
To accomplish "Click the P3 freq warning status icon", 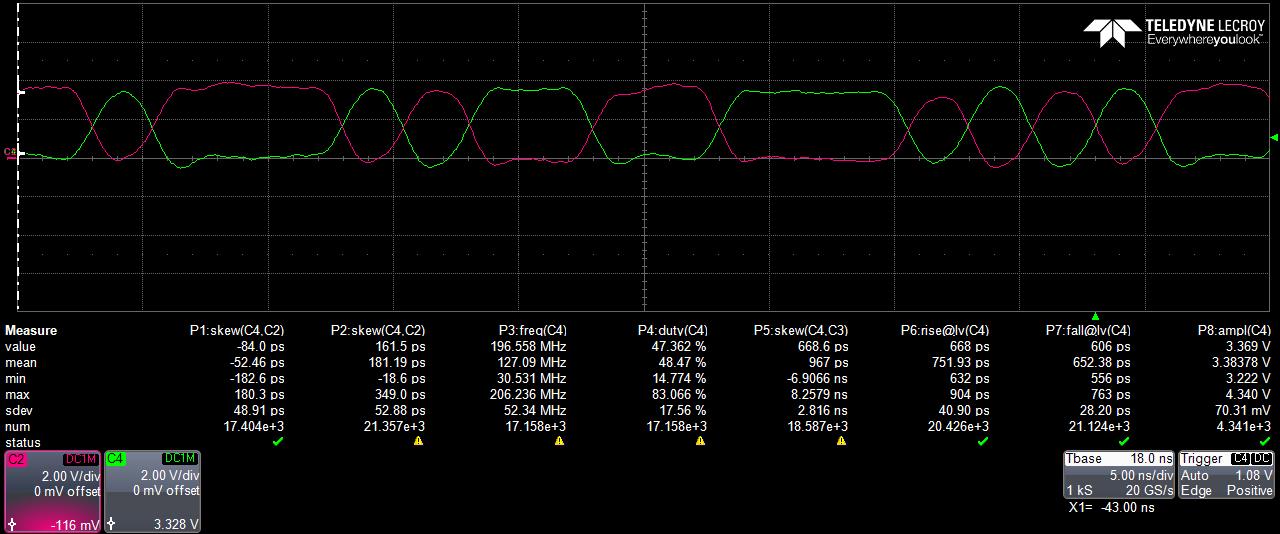I will (559, 441).
